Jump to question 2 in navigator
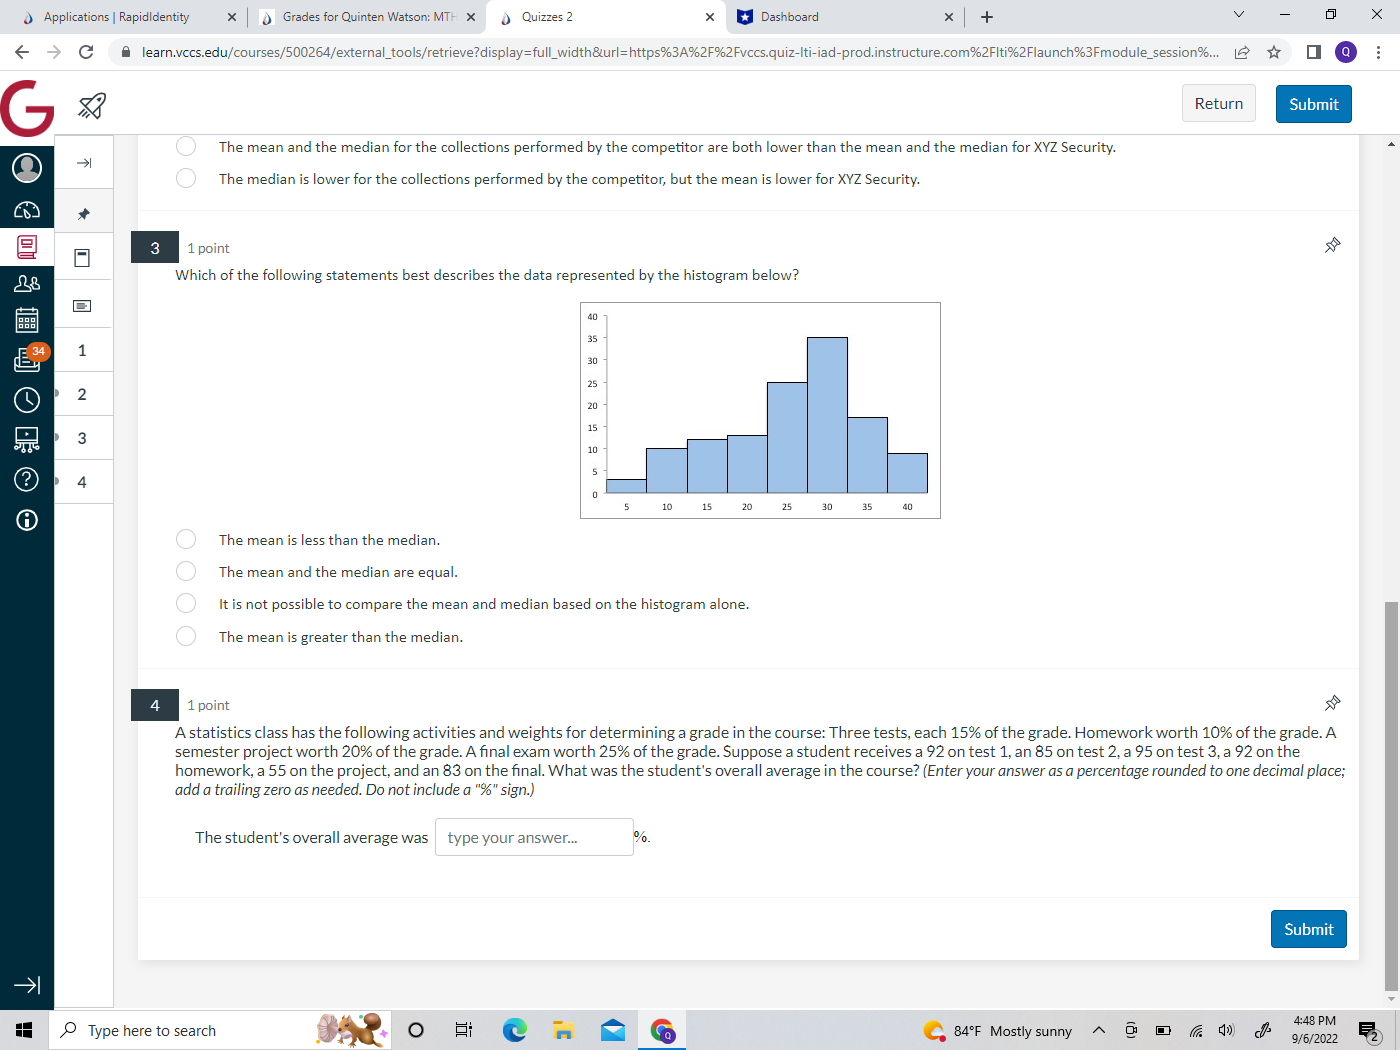 (82, 394)
